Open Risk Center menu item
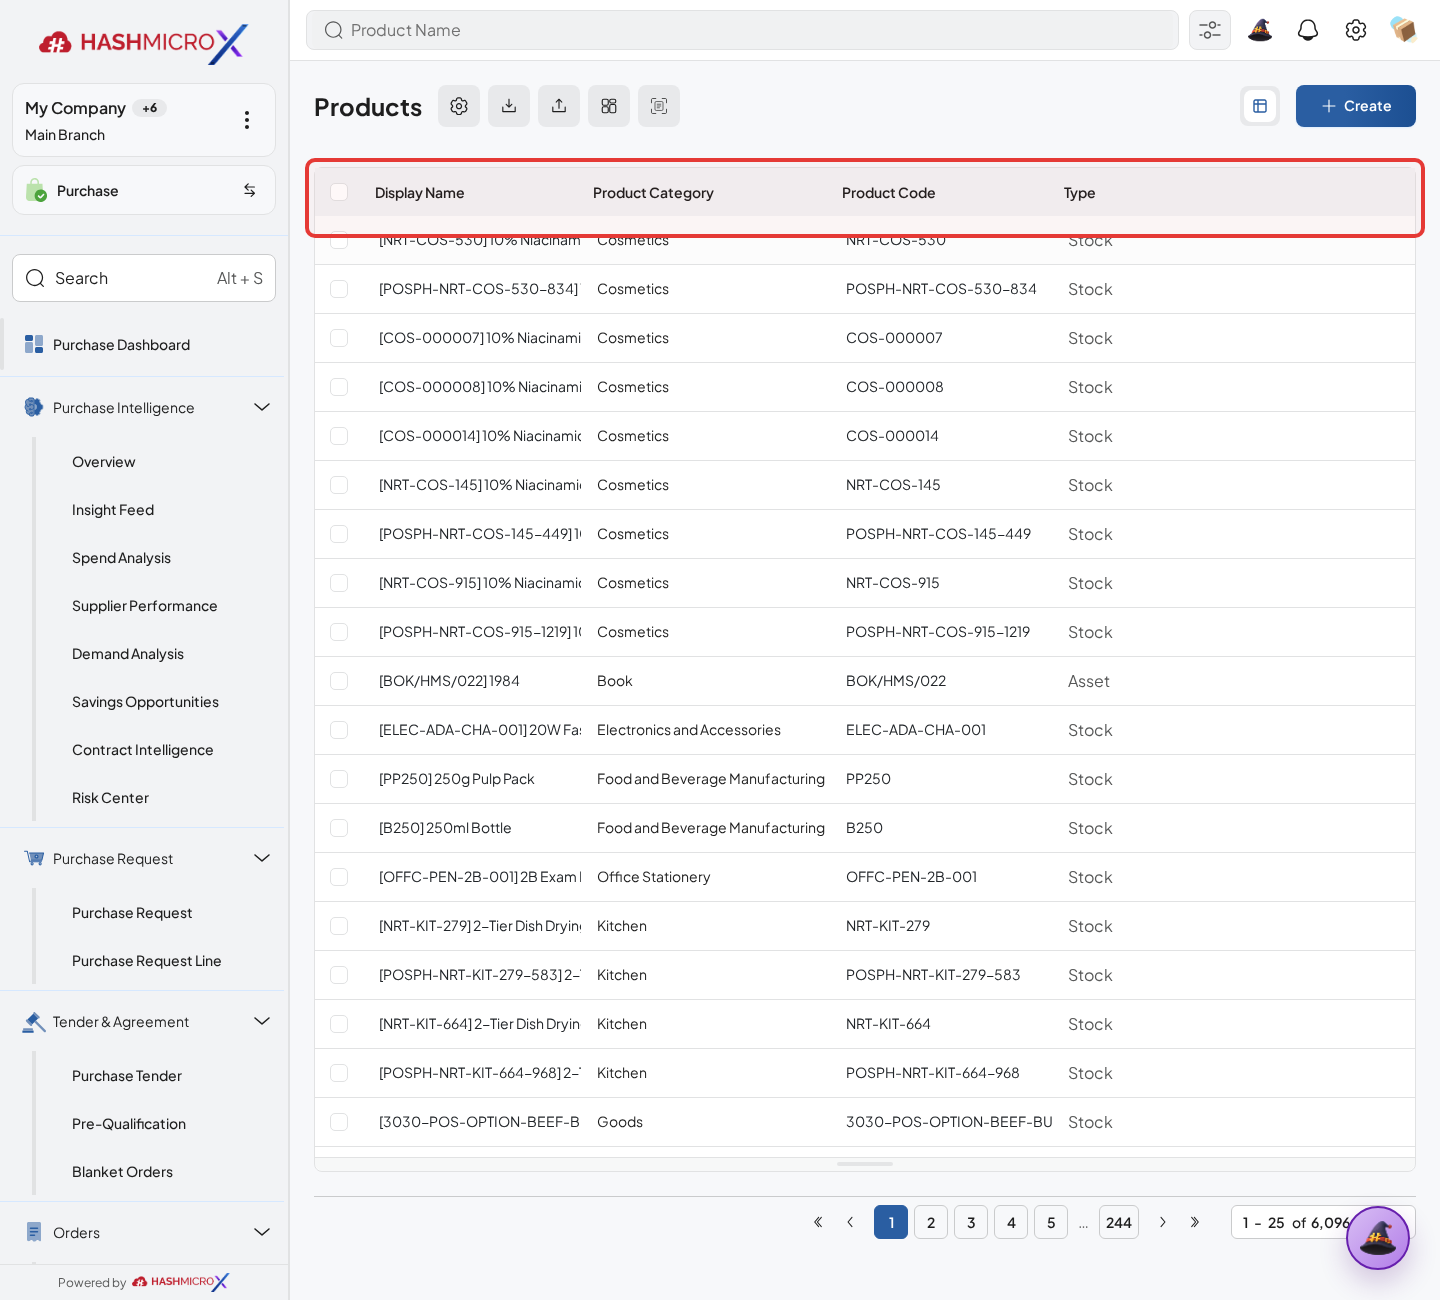 tap(110, 798)
